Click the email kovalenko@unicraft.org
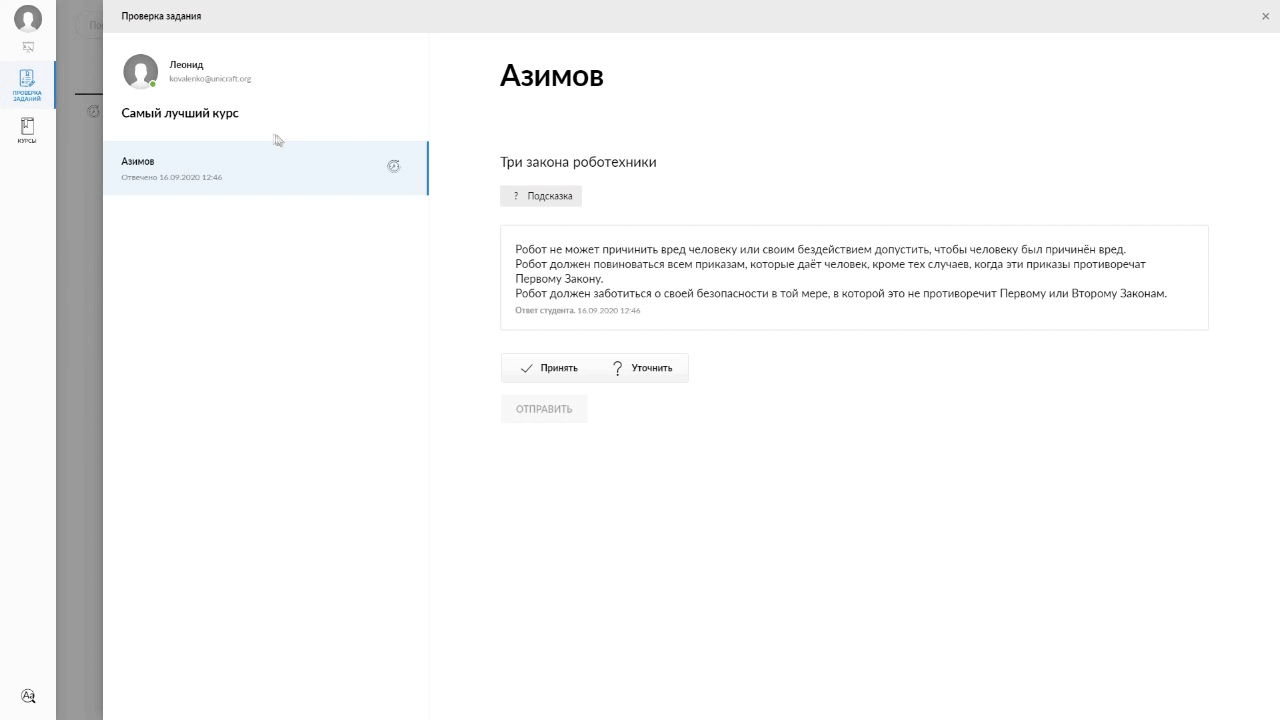Viewport: 1280px width, 720px height. pos(210,79)
